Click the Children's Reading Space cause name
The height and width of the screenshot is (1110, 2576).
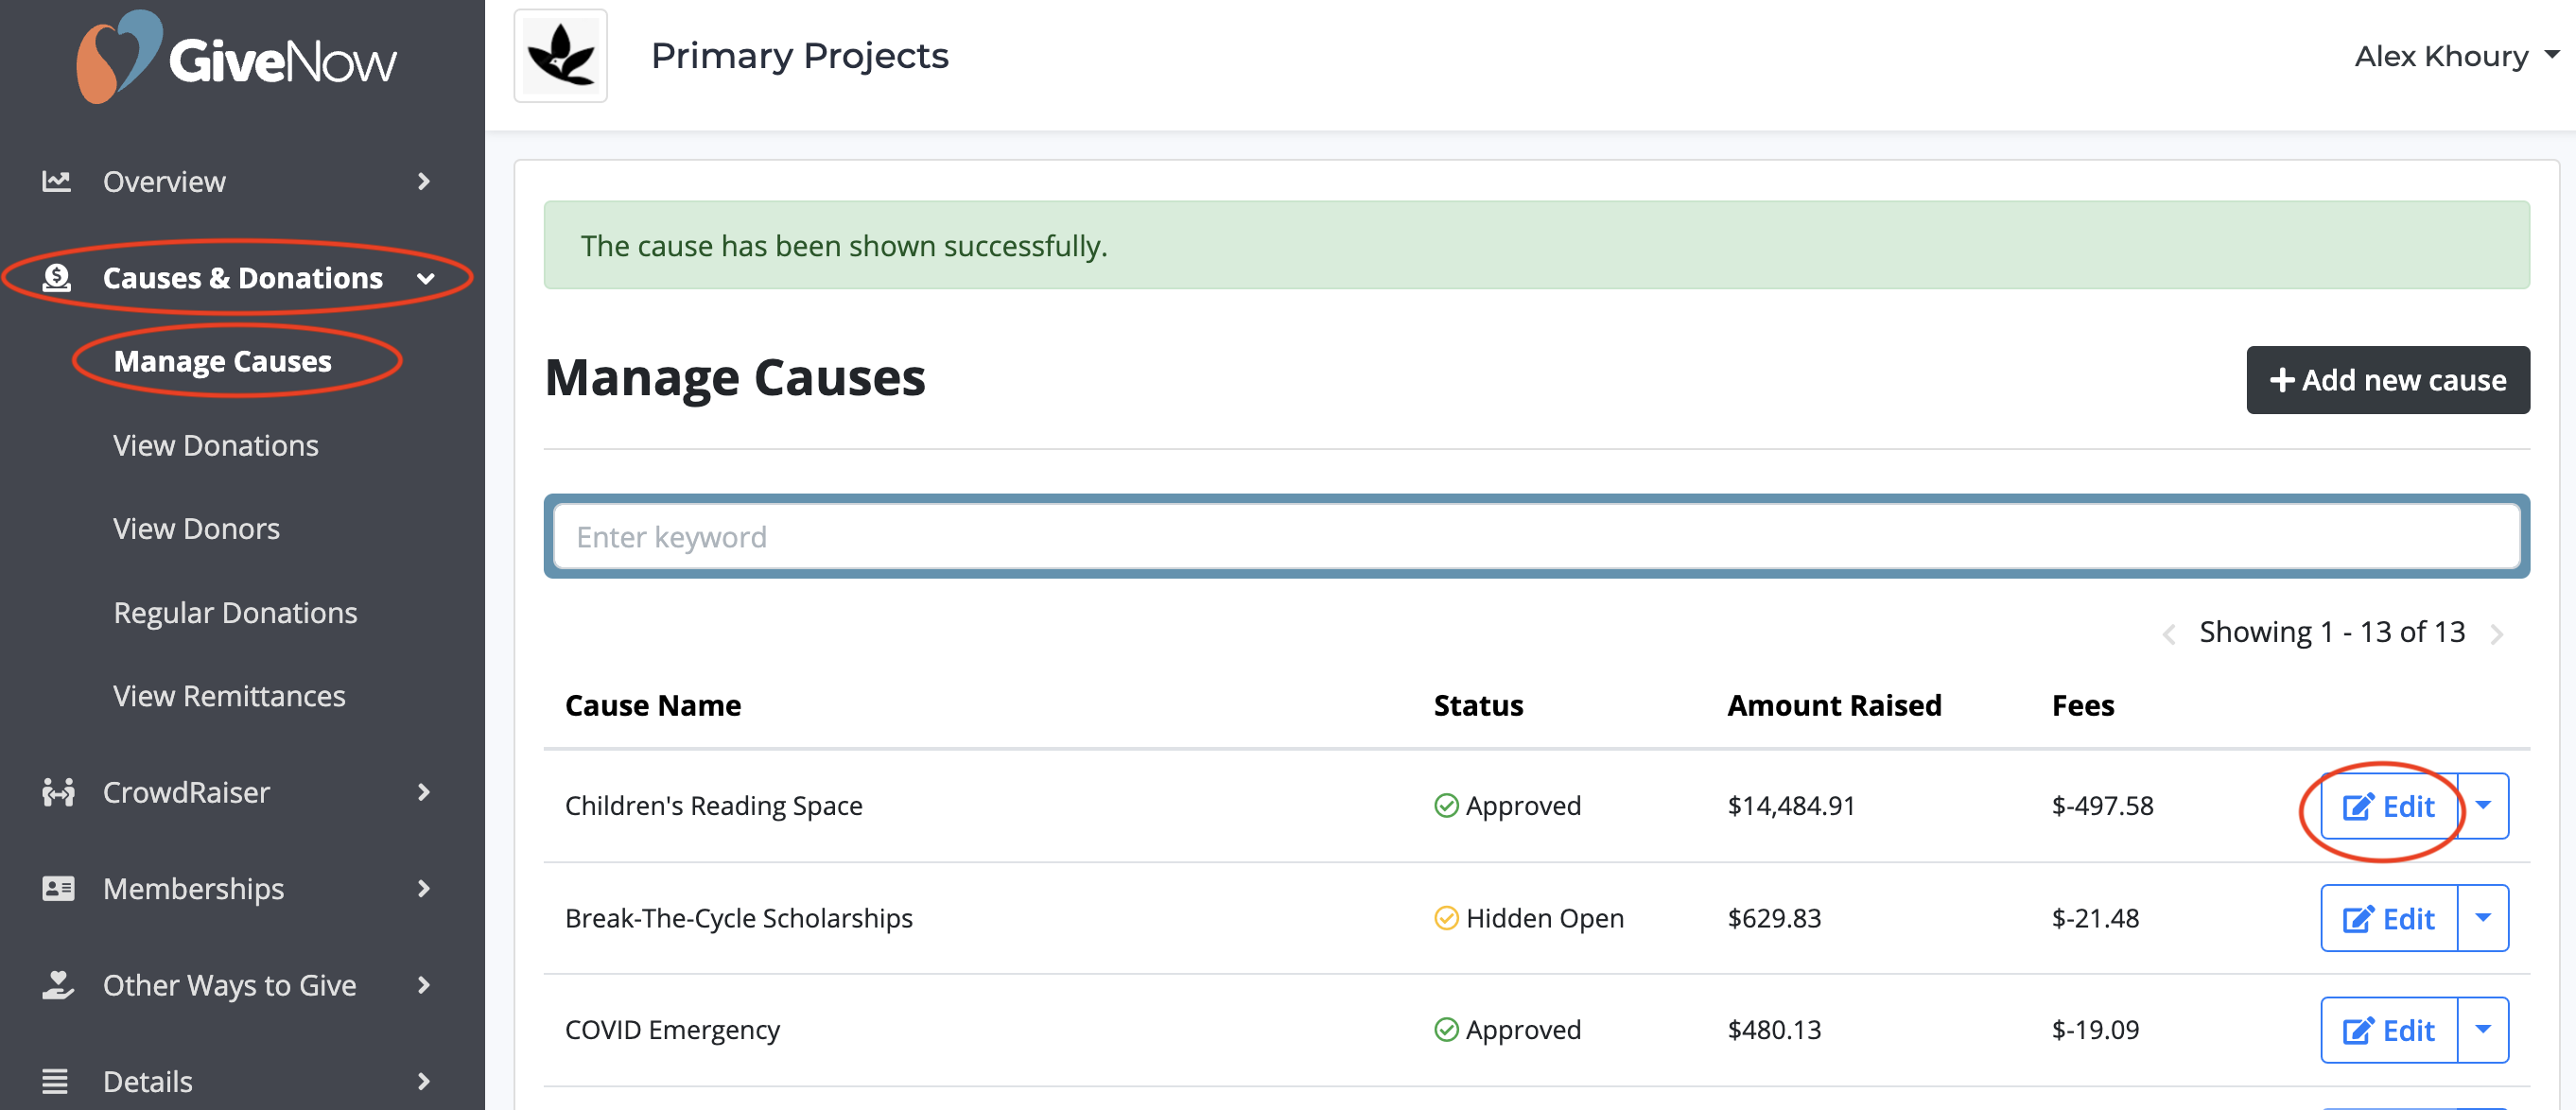713,806
